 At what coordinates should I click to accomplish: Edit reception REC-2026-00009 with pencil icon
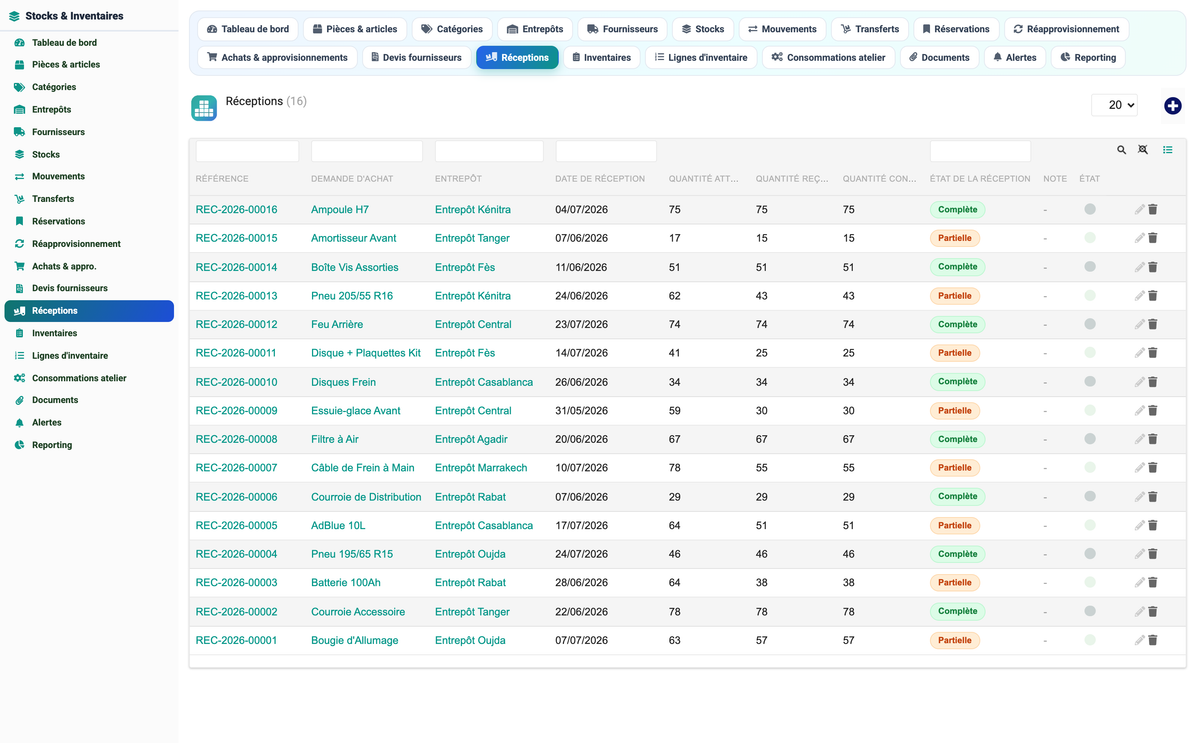point(1139,411)
